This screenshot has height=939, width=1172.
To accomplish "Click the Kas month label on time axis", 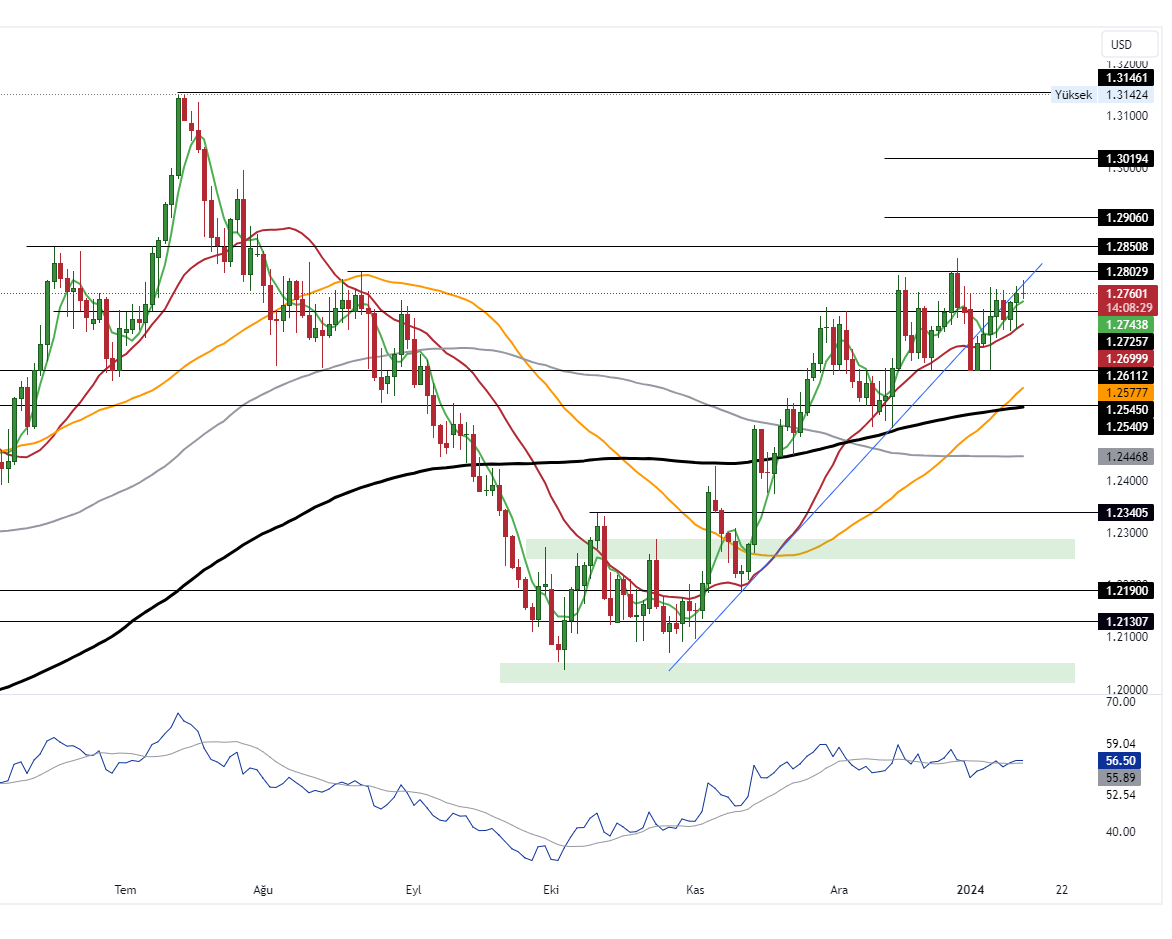I will (x=696, y=889).
